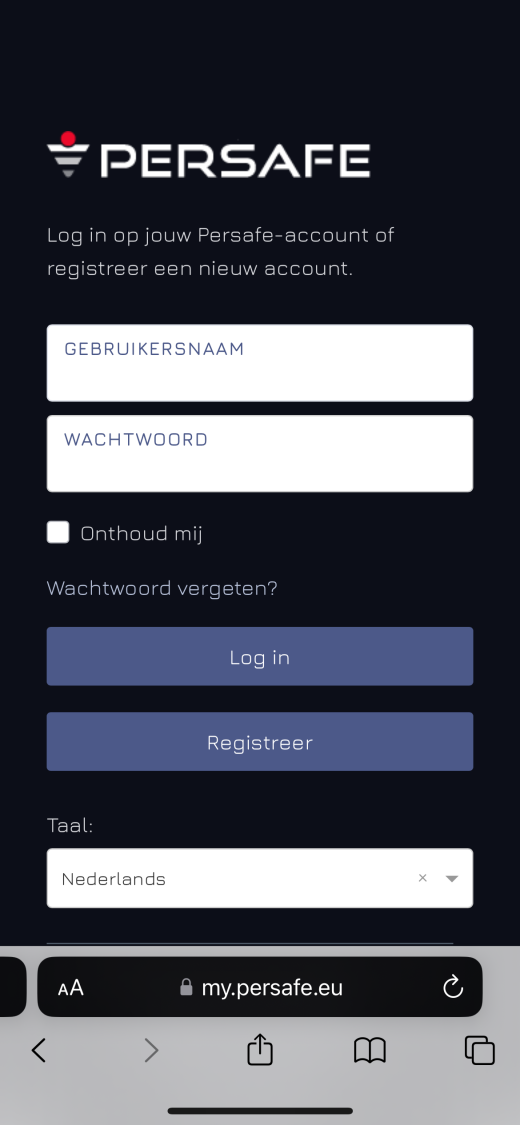
Task: Tap the padlock icon in address bar
Action: tap(186, 987)
